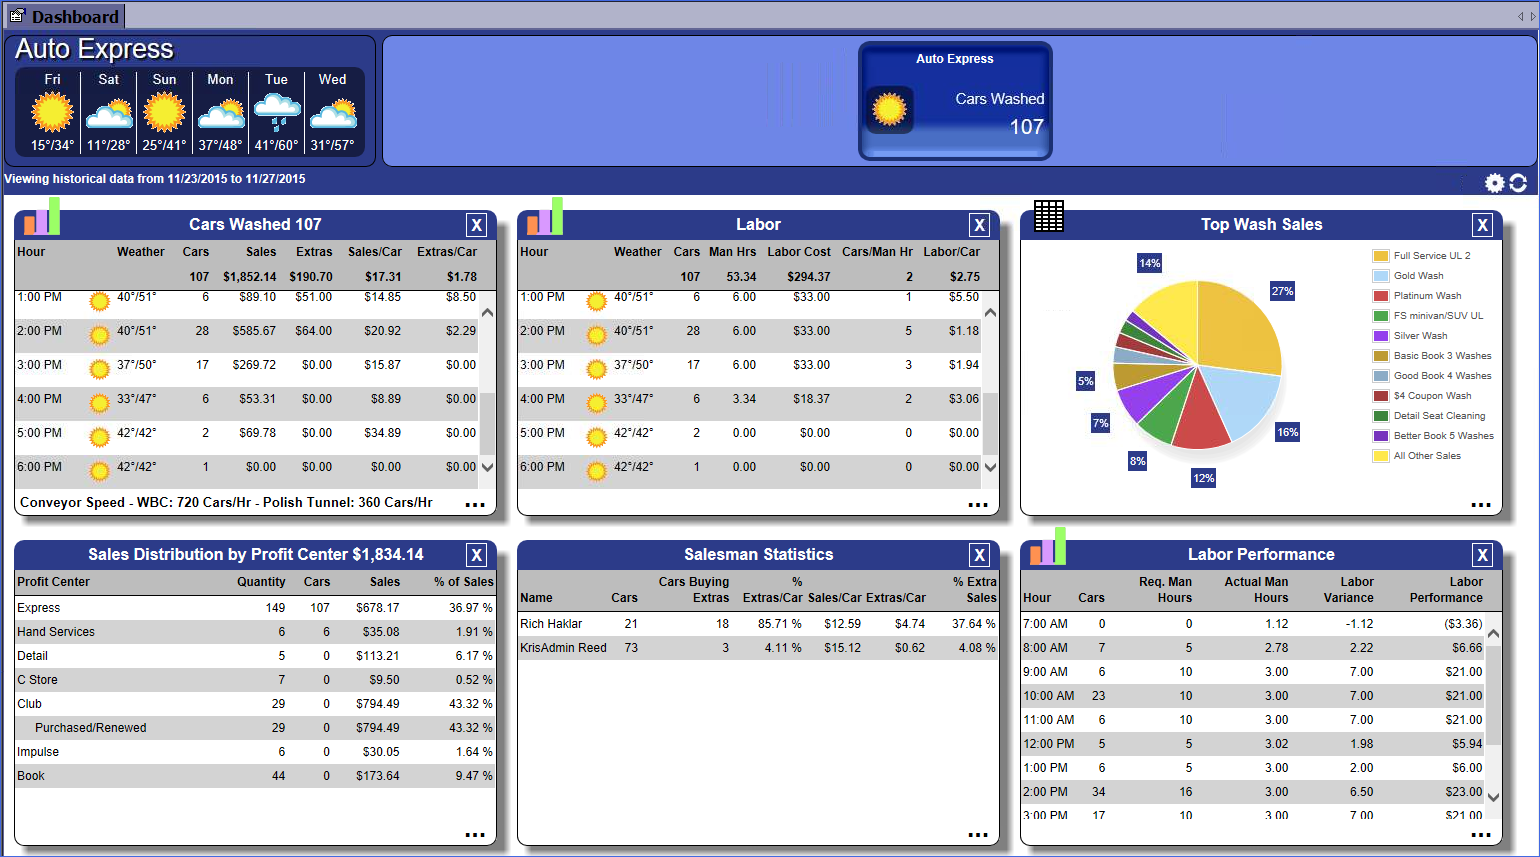
Task: Open the ellipsis menu on Cars Washed panel
Action: click(x=475, y=505)
